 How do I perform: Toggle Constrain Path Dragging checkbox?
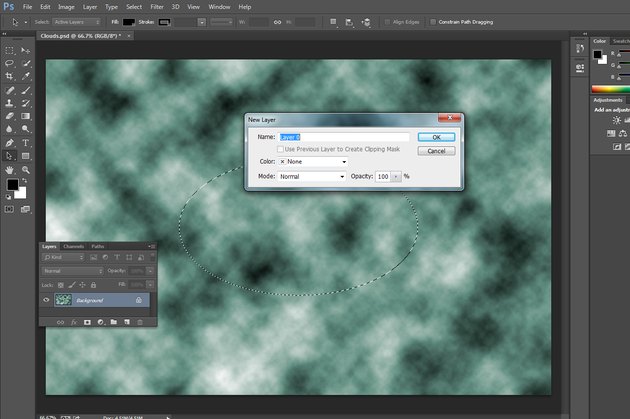point(433,22)
